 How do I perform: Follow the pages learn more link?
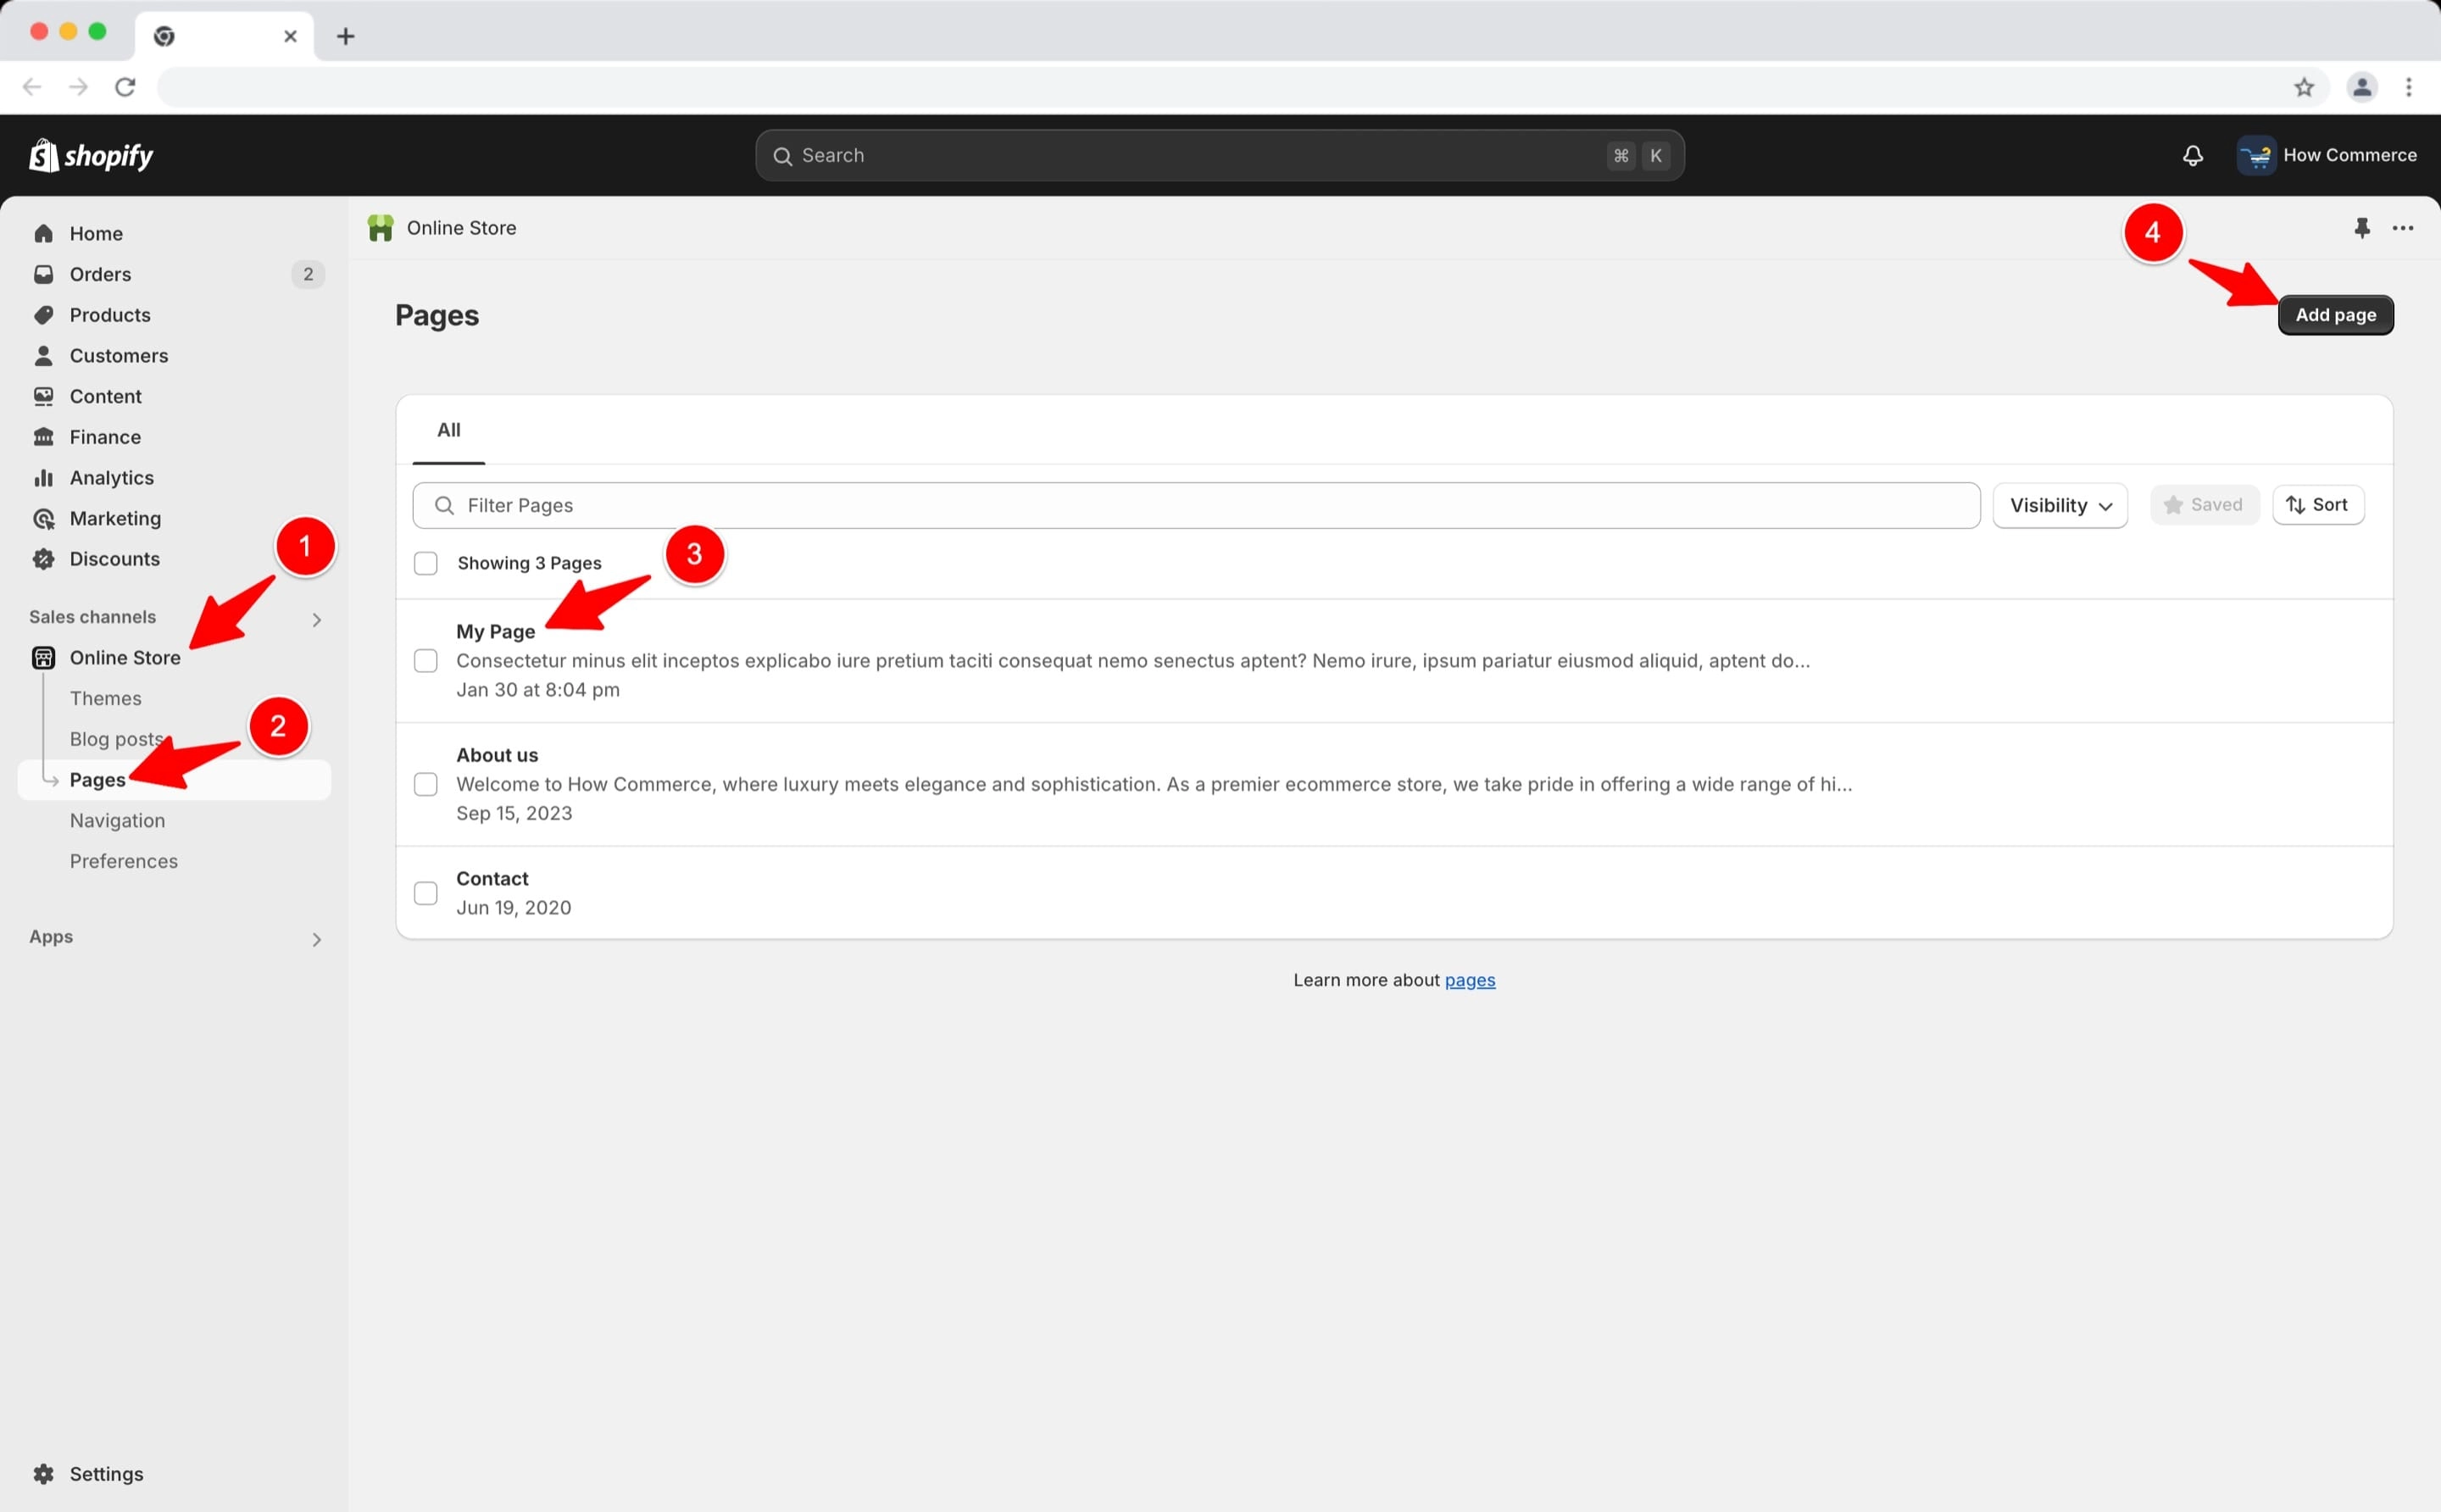(x=1469, y=980)
